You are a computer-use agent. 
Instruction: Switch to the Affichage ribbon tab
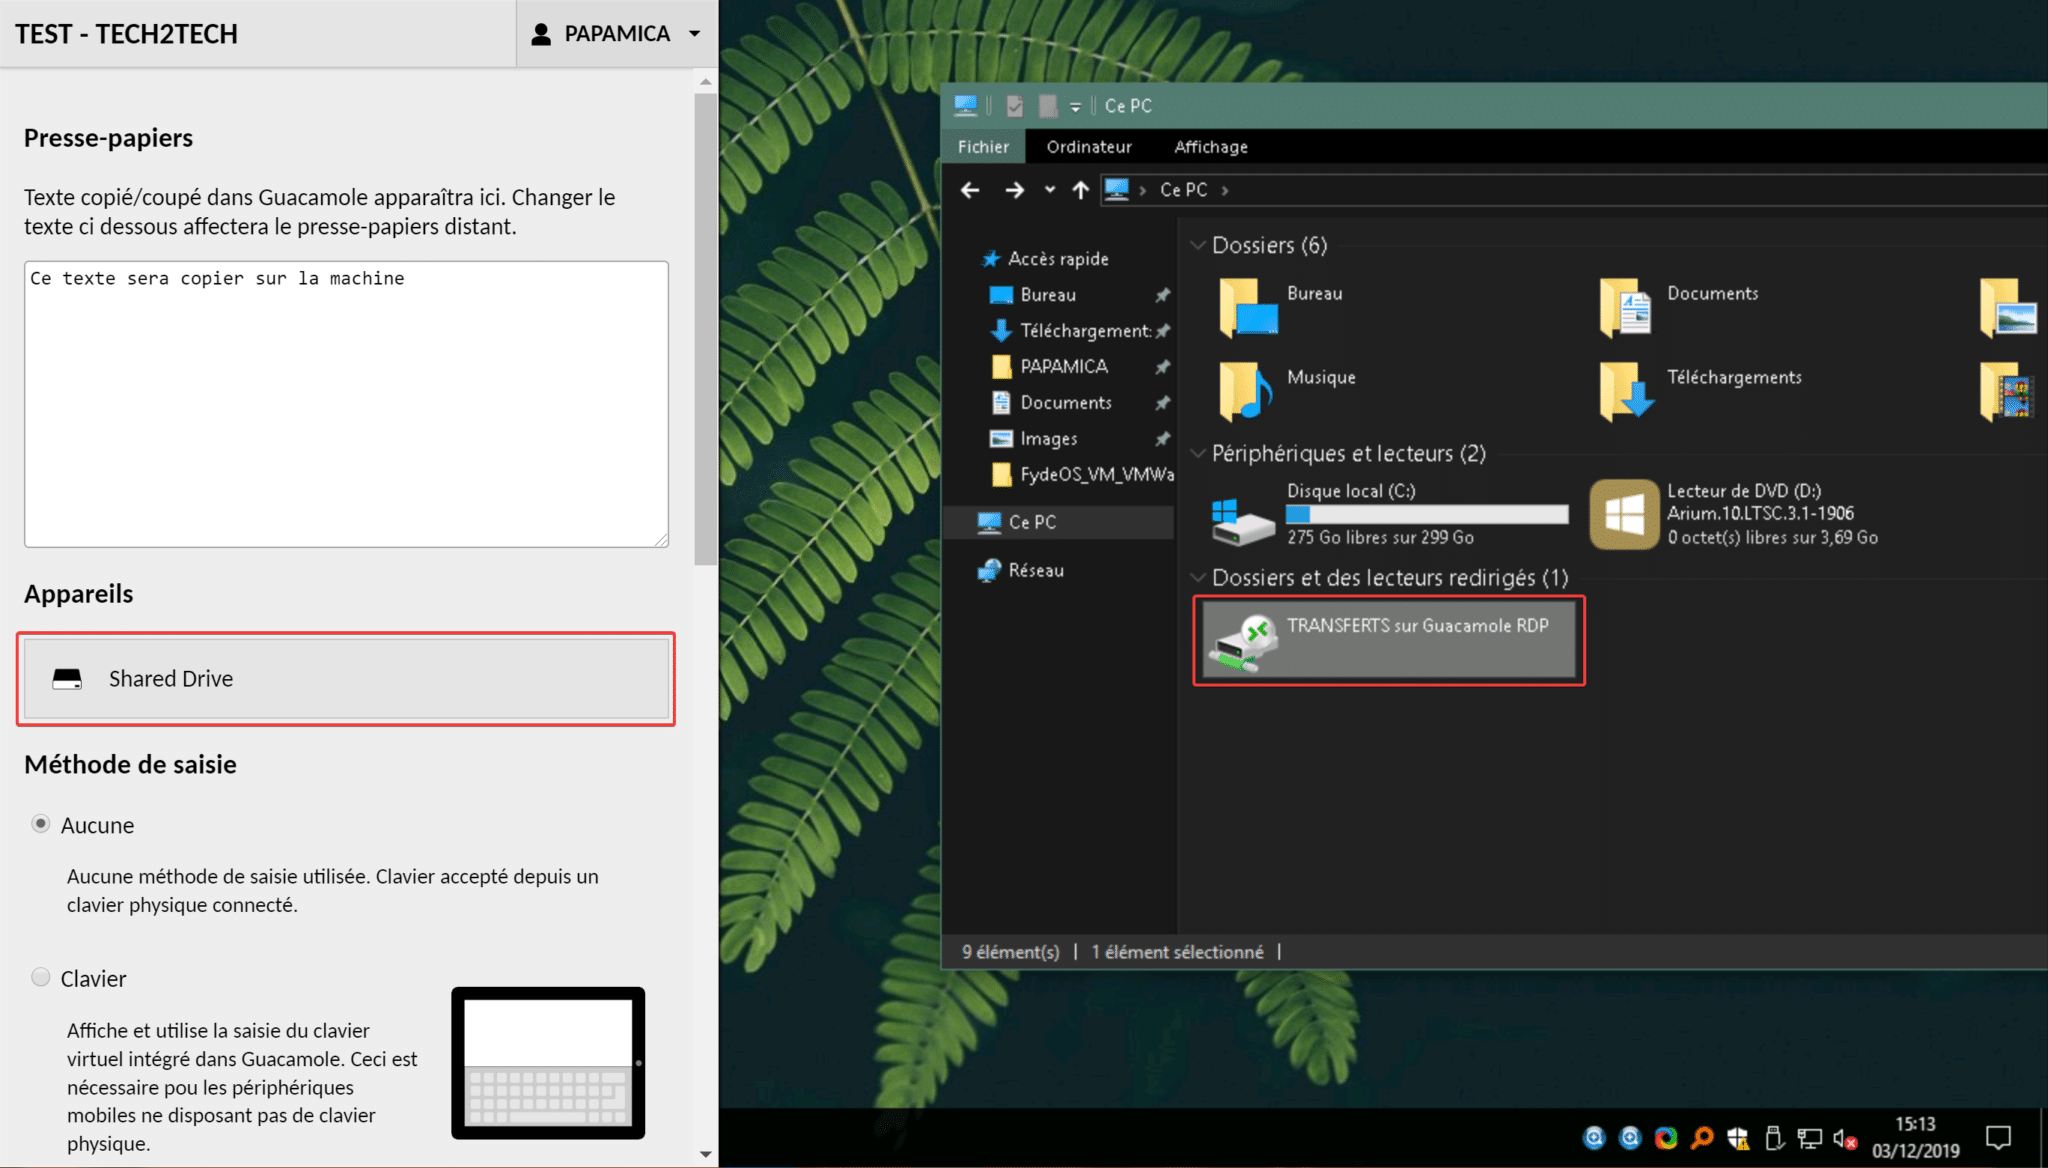(x=1210, y=147)
